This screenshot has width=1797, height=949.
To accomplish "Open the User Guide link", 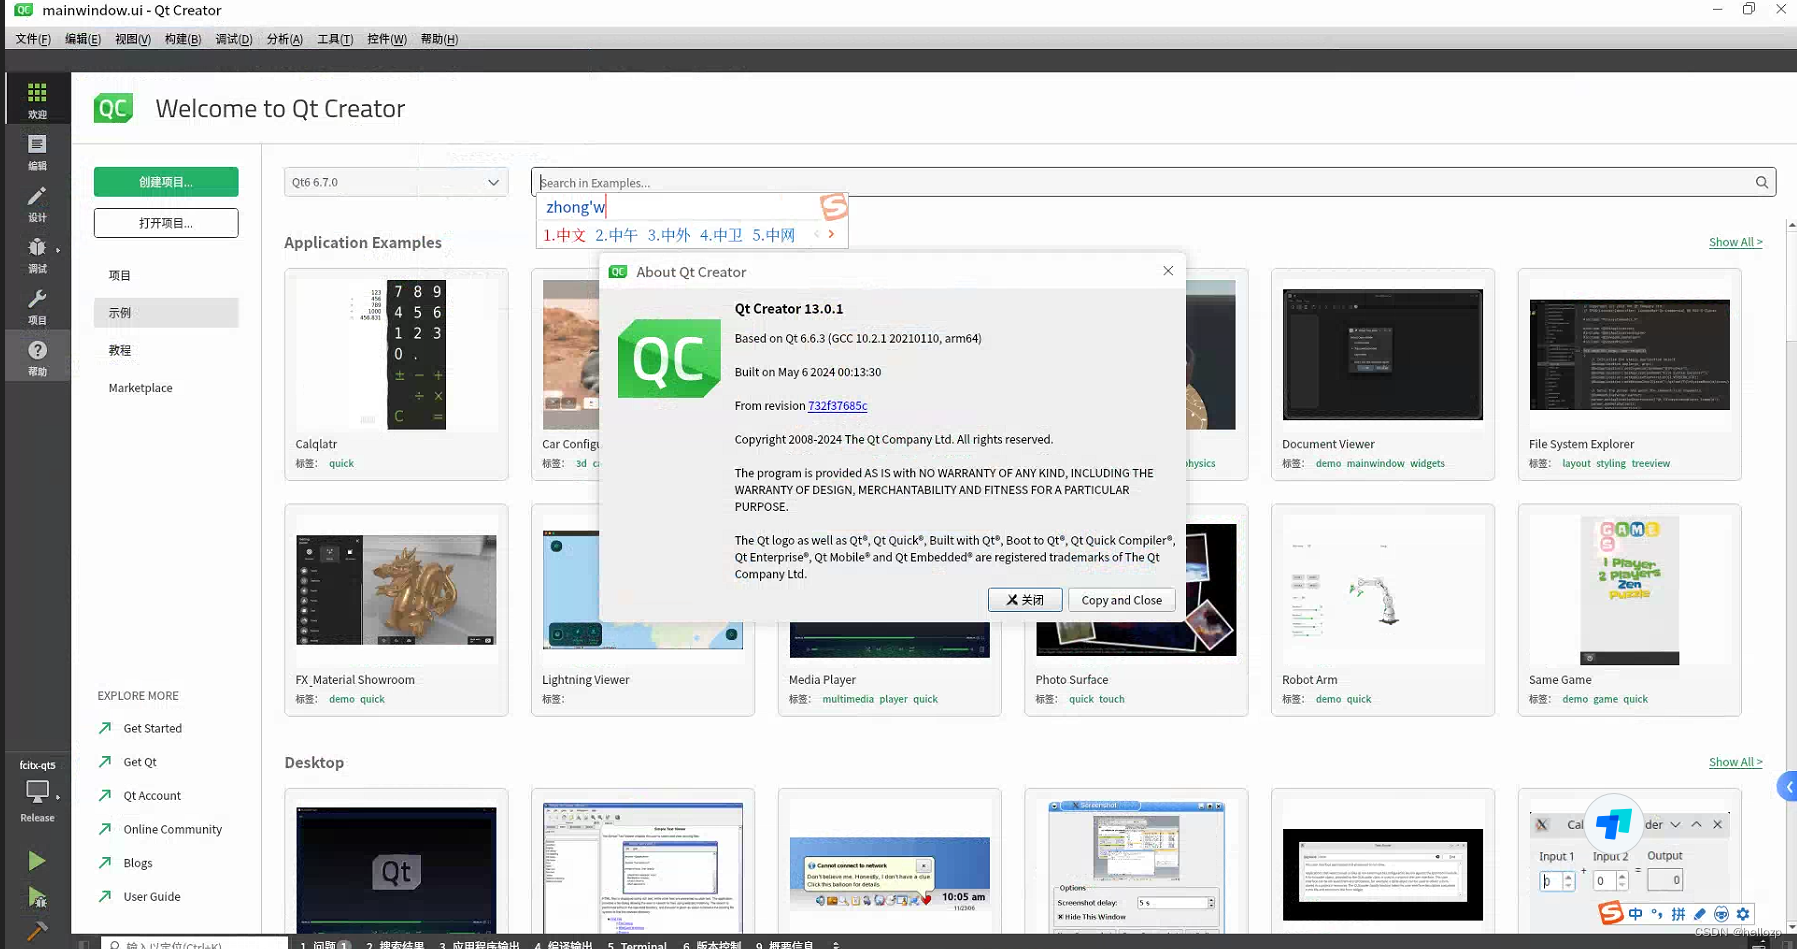I will pyautogui.click(x=152, y=897).
